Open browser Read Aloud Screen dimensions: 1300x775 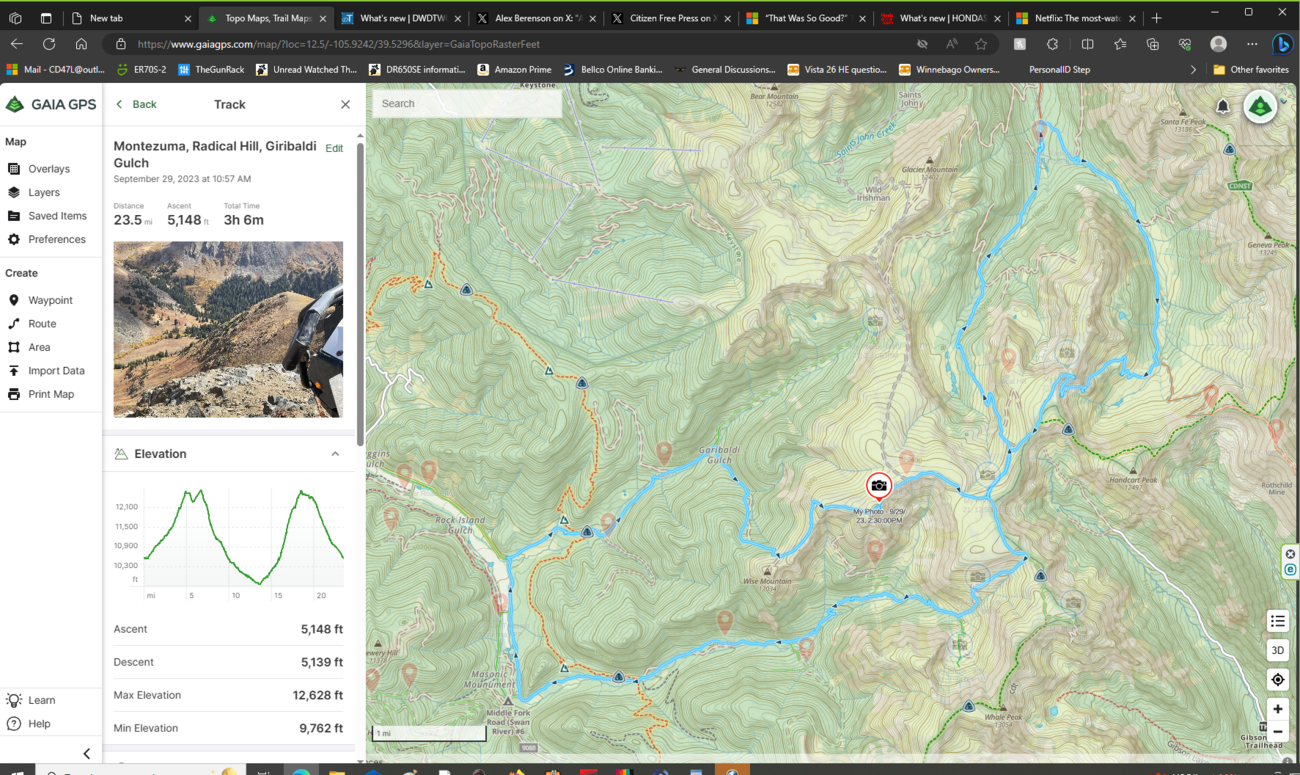tap(951, 44)
